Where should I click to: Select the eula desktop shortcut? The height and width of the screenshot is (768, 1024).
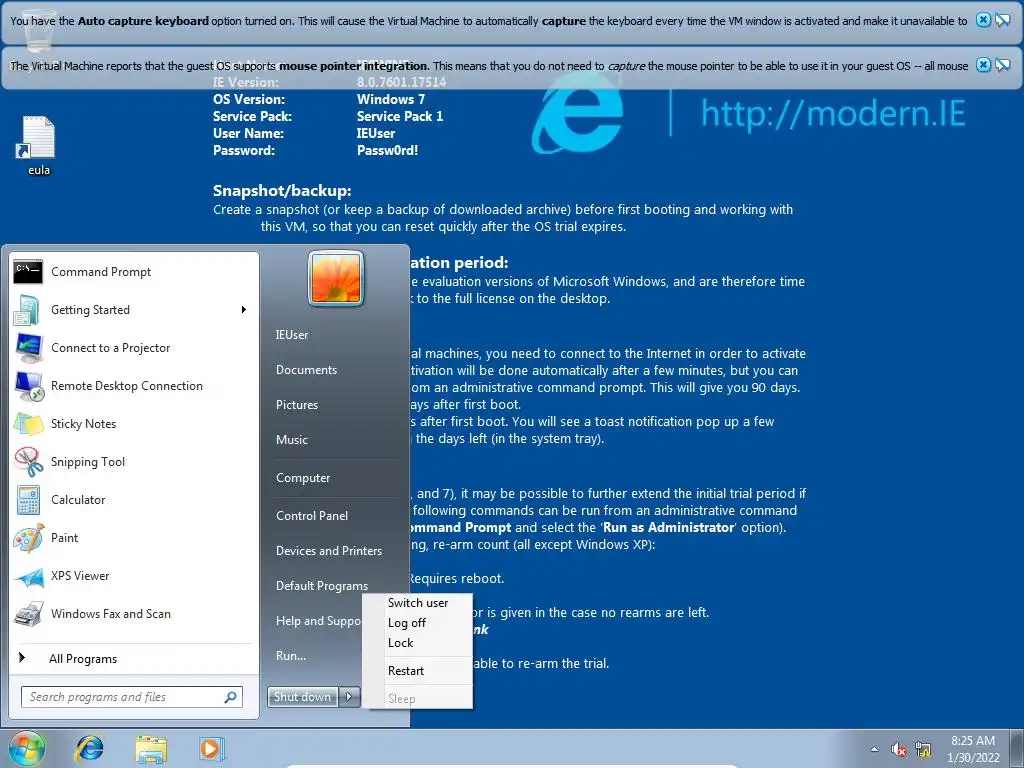coord(39,146)
